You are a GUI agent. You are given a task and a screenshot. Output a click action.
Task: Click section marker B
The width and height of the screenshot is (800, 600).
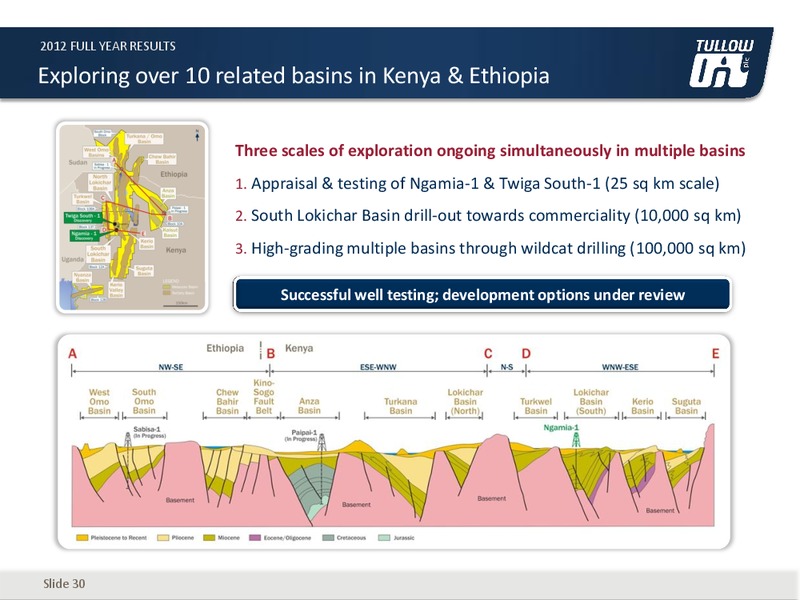coord(271,354)
